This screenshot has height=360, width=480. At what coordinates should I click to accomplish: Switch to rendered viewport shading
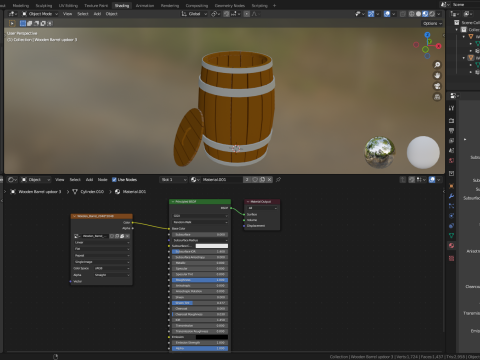pyautogui.click(x=432, y=14)
